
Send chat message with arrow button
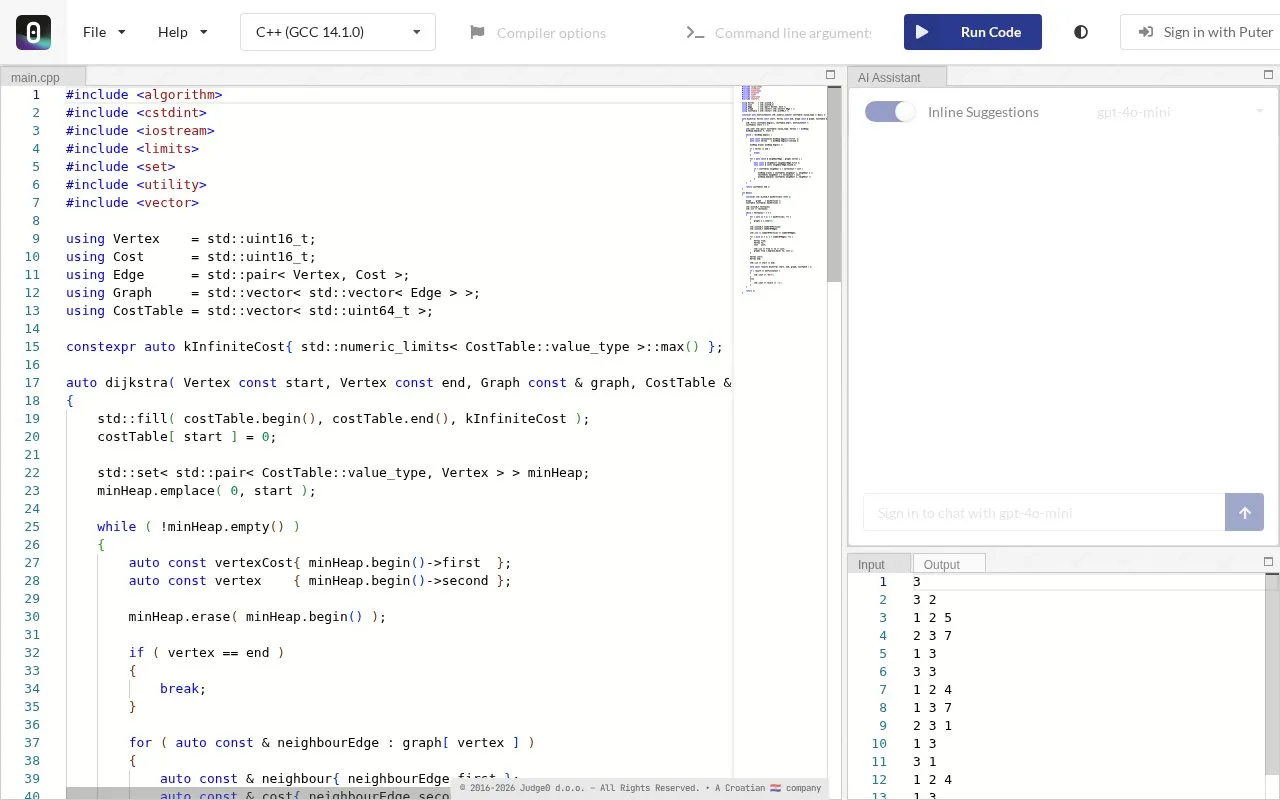(x=1245, y=512)
